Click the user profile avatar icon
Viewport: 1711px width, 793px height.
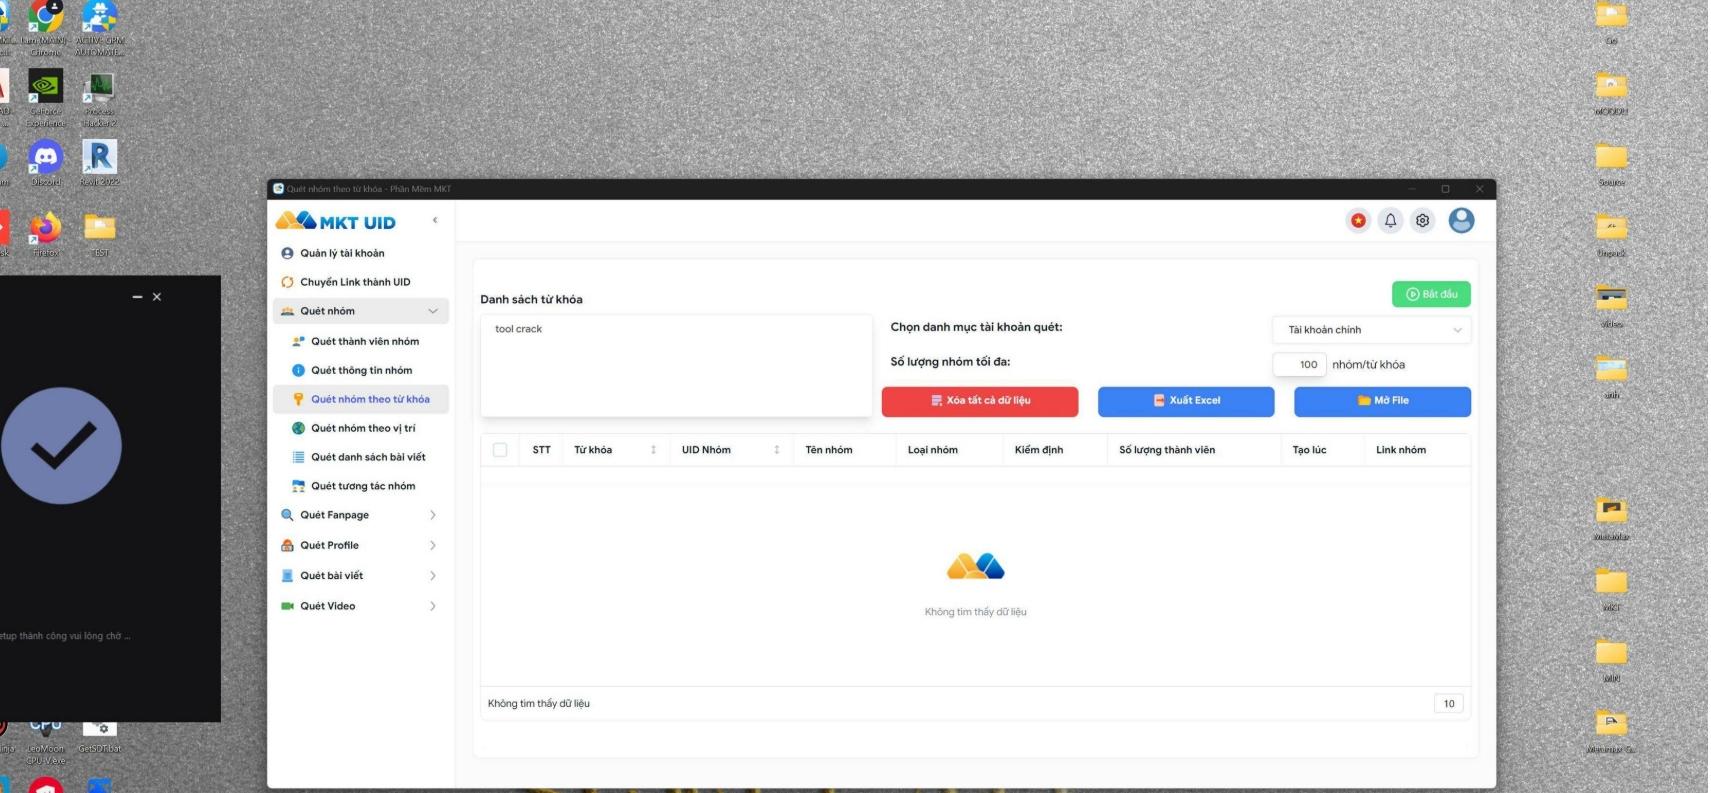tap(1461, 221)
